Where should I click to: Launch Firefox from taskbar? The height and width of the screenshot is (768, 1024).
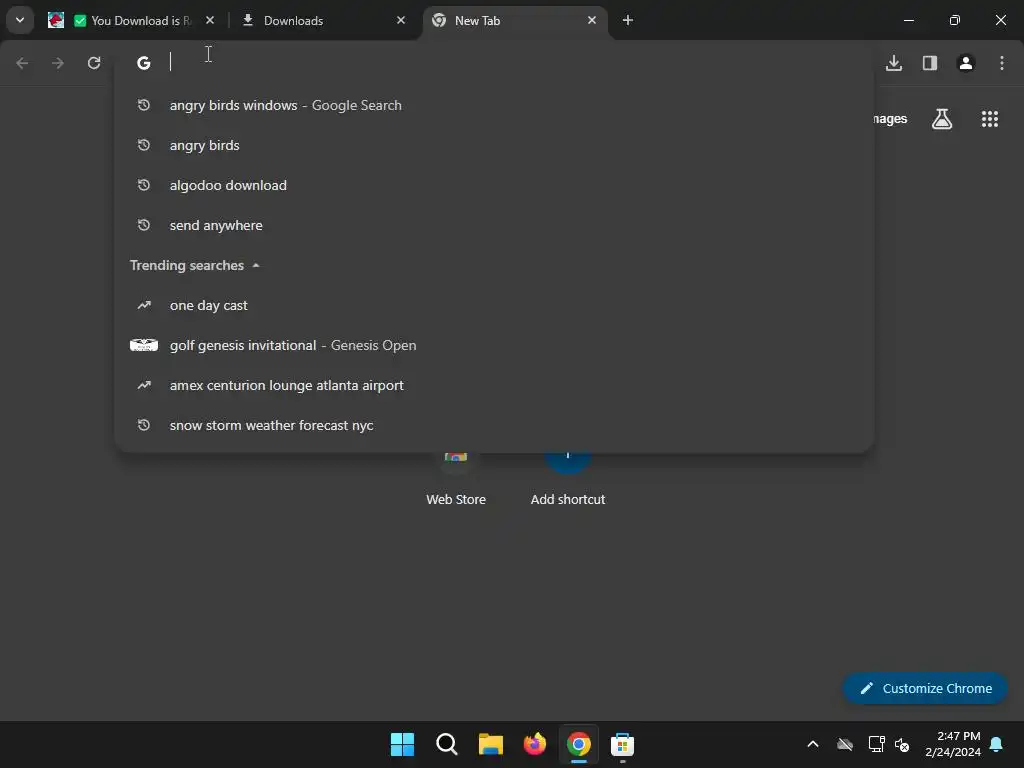pos(535,744)
